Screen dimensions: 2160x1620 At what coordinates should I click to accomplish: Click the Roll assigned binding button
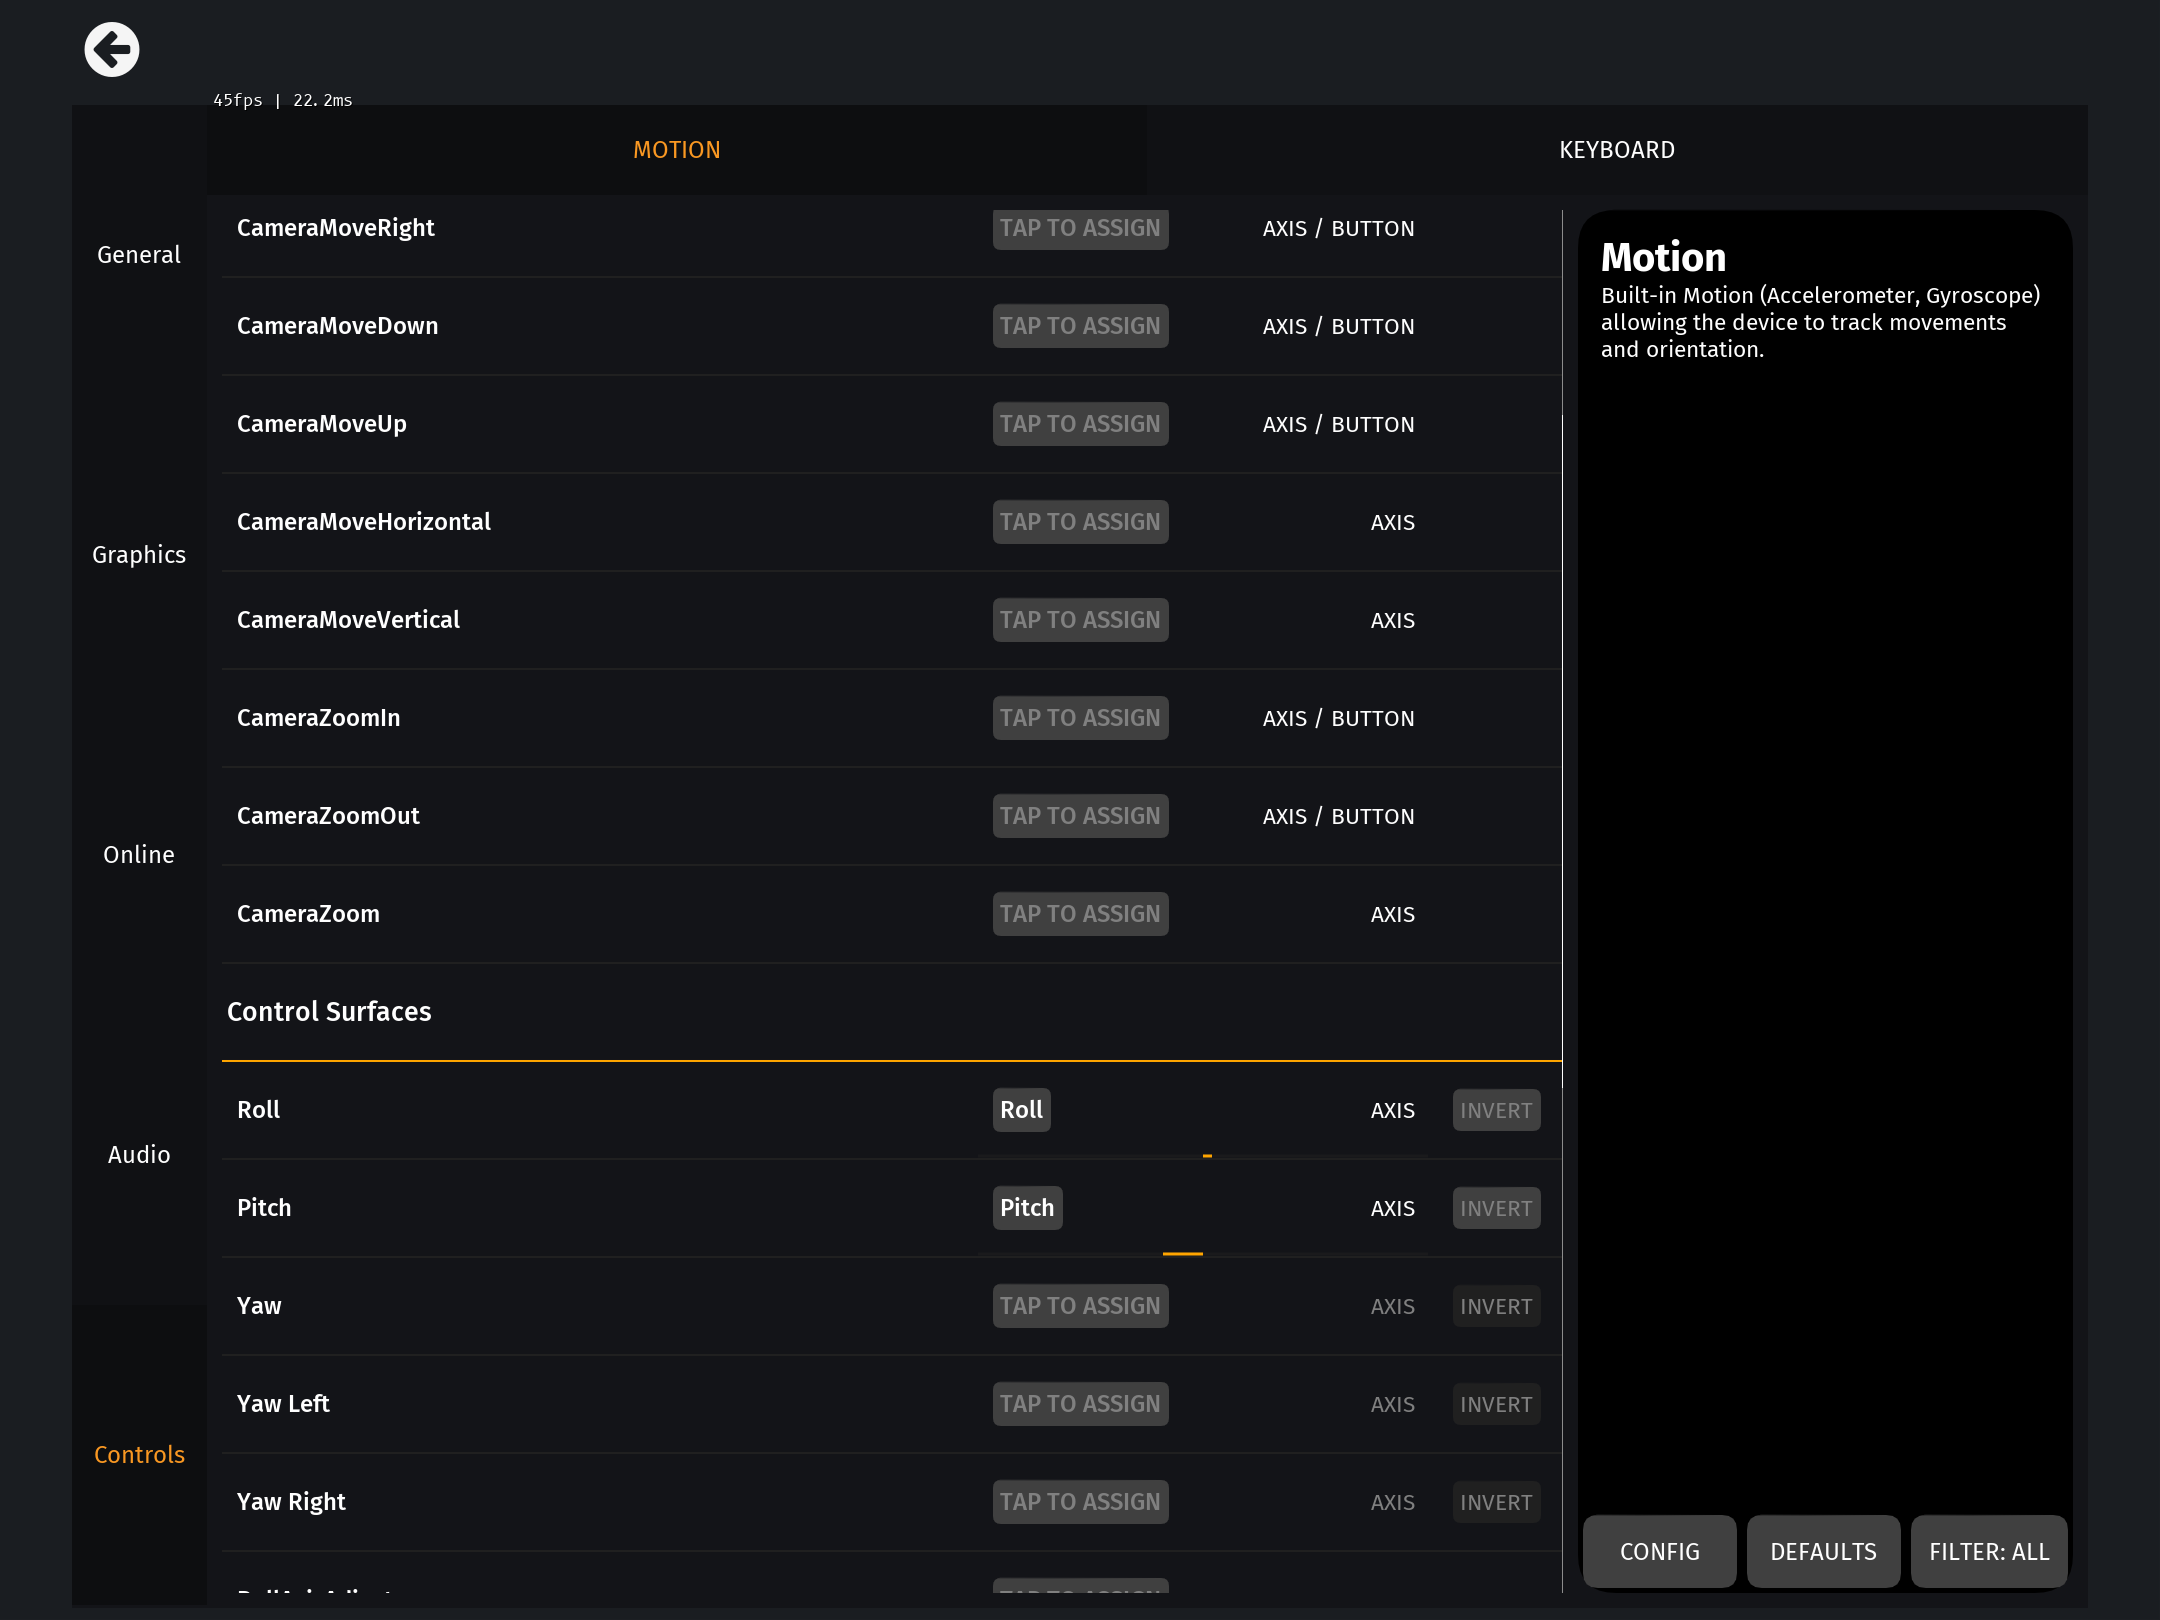coord(1021,1110)
